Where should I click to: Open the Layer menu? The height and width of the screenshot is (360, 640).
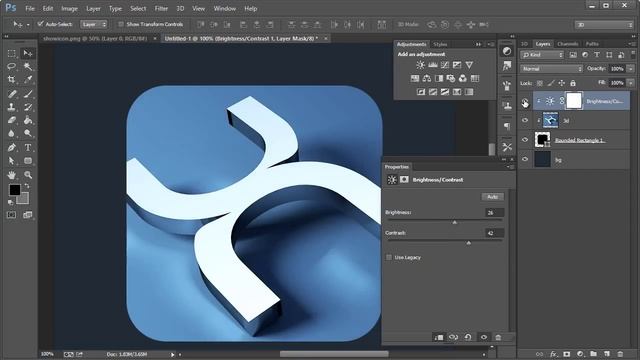point(93,8)
